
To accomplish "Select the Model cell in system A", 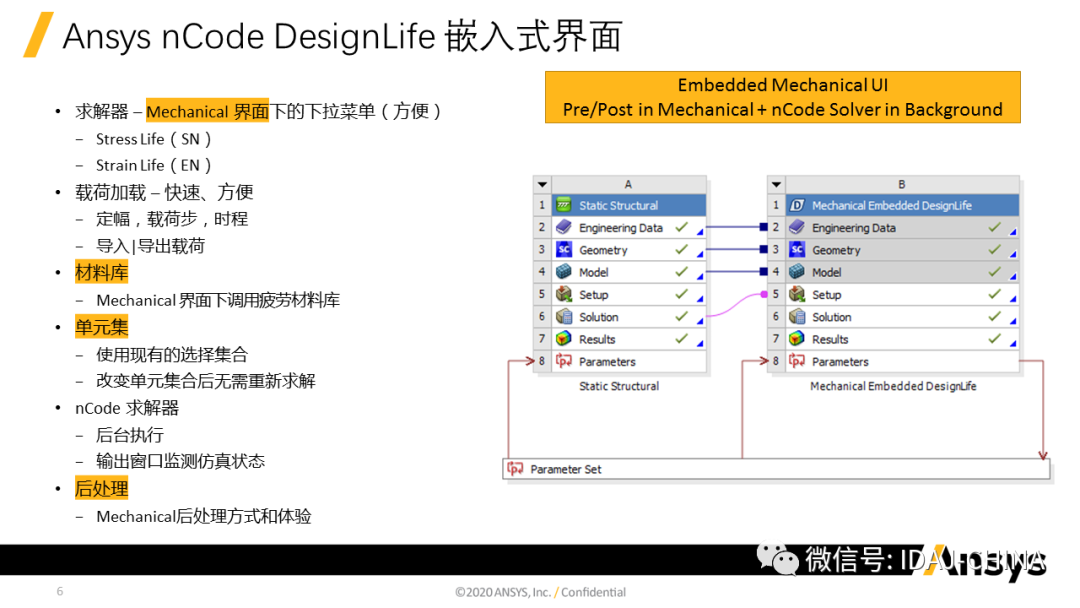I will coord(629,272).
